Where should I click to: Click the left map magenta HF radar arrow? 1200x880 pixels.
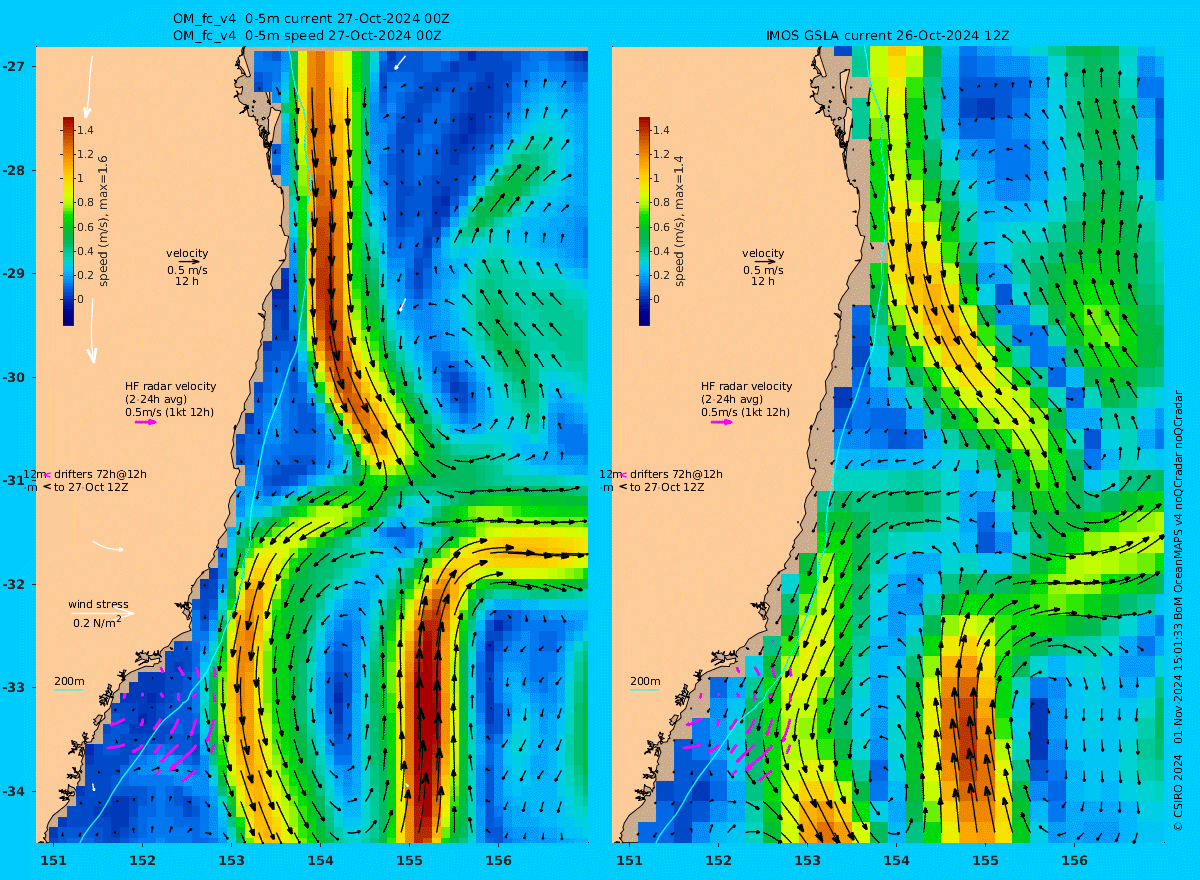click(146, 422)
